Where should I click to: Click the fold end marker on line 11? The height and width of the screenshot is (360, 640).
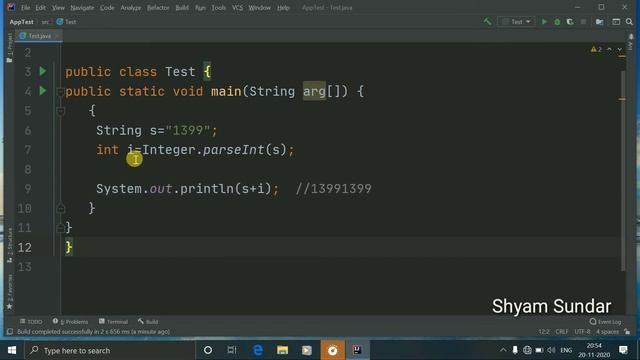(x=60, y=228)
